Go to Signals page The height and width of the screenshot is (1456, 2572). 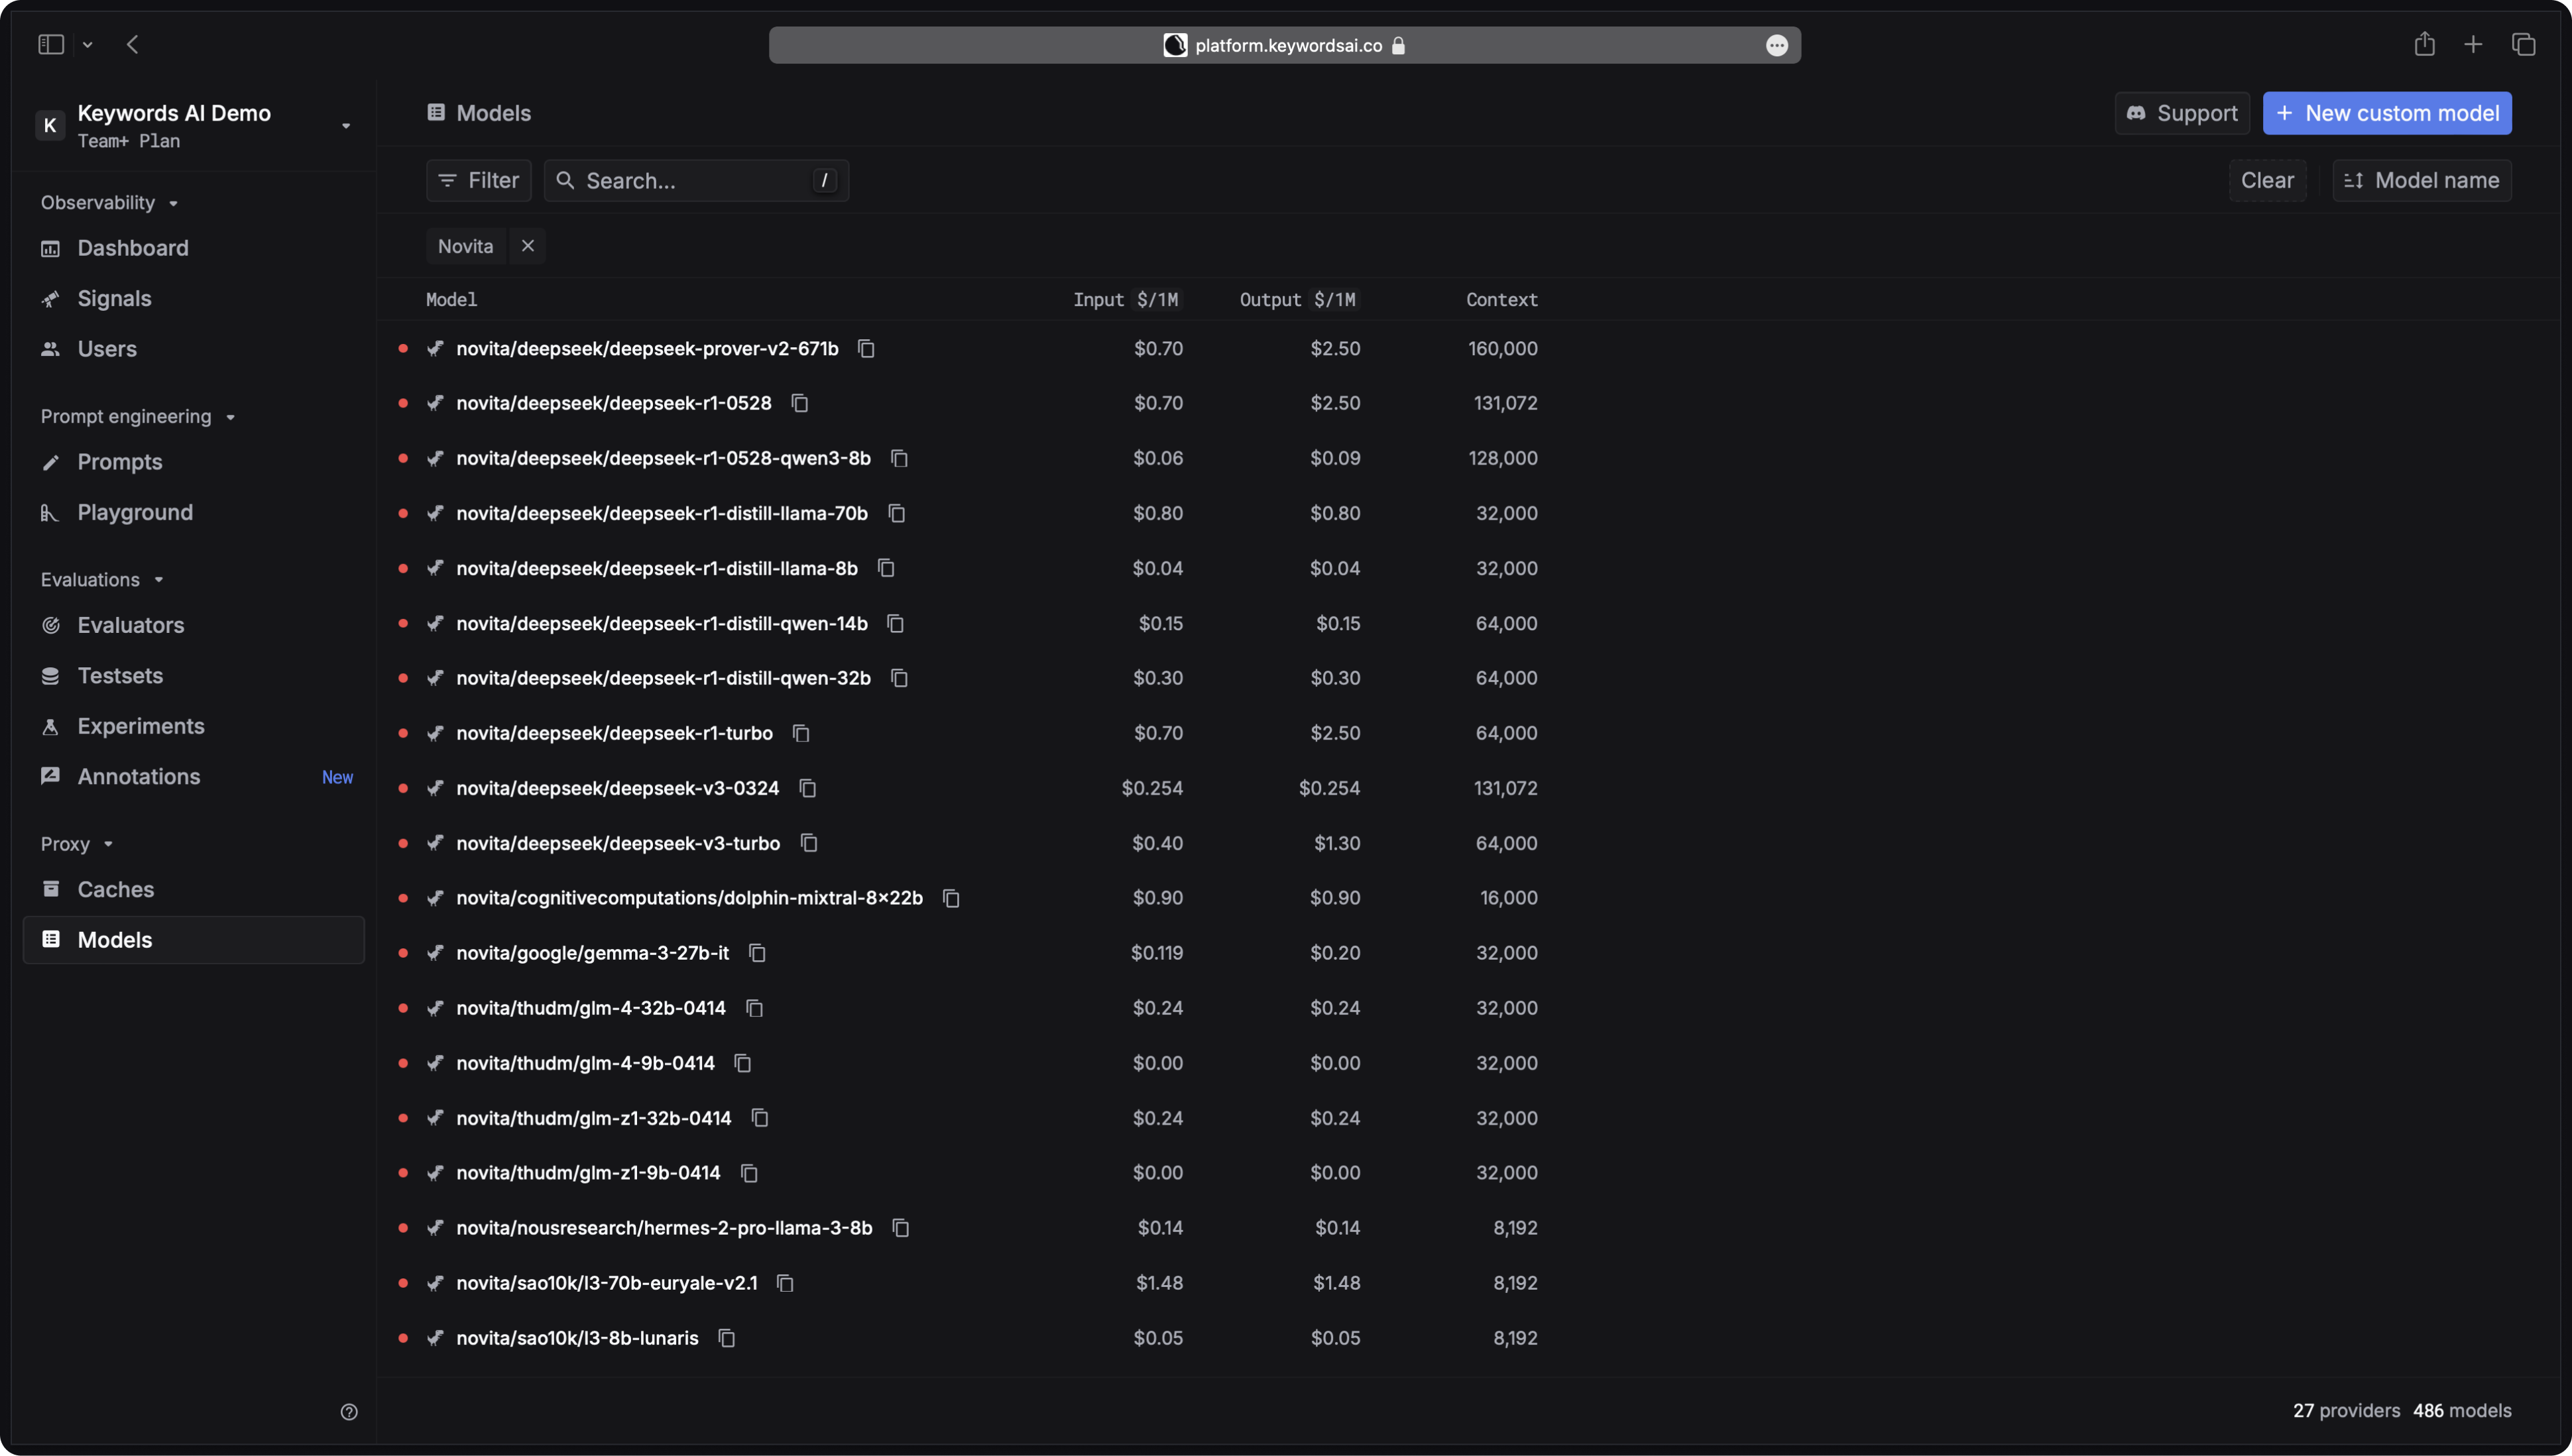tap(193, 299)
